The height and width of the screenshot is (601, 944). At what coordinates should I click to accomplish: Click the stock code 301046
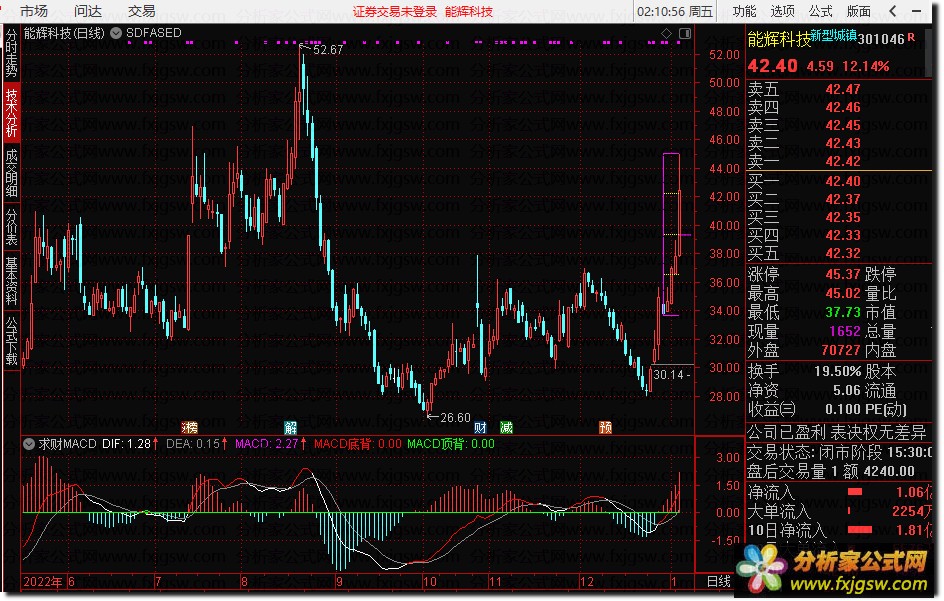[881, 40]
